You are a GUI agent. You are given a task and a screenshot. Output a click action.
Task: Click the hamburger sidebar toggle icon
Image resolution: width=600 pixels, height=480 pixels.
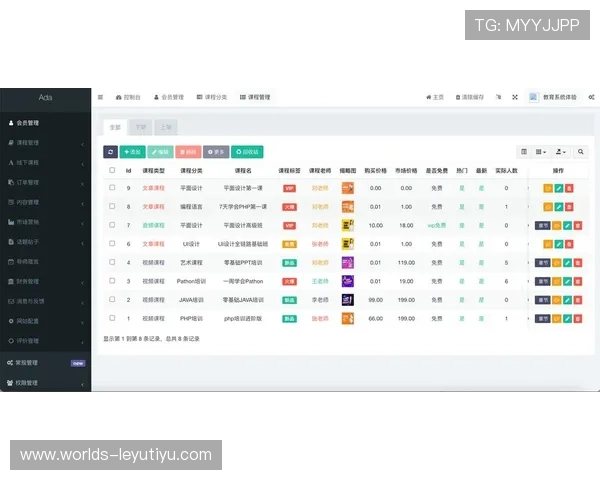[100, 97]
